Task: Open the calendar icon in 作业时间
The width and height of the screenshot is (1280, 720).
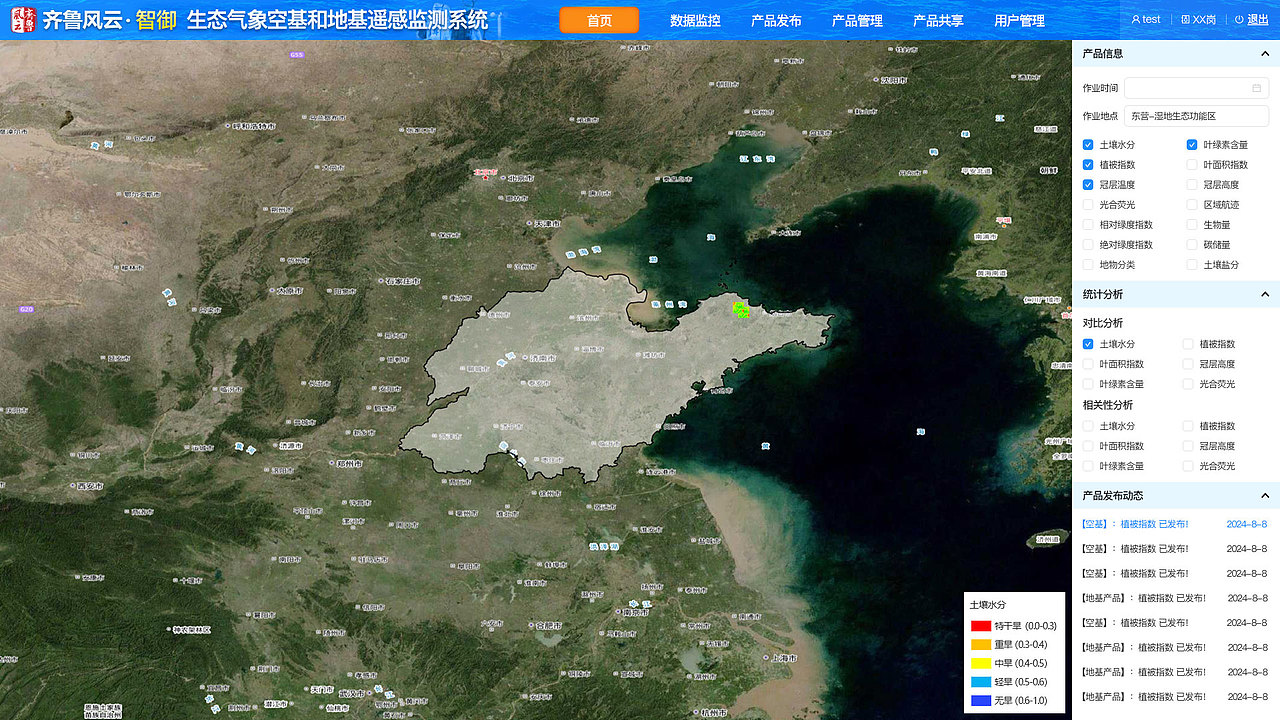Action: coord(1256,88)
